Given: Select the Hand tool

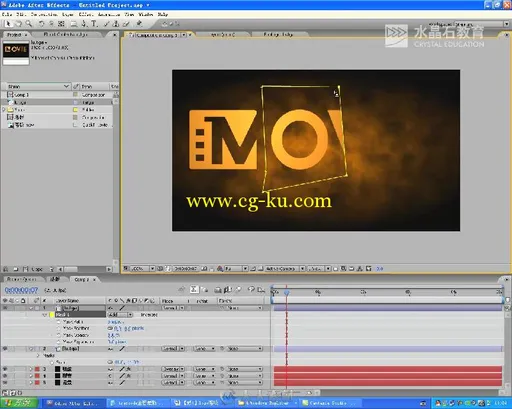Looking at the screenshot, I should coord(19,24).
